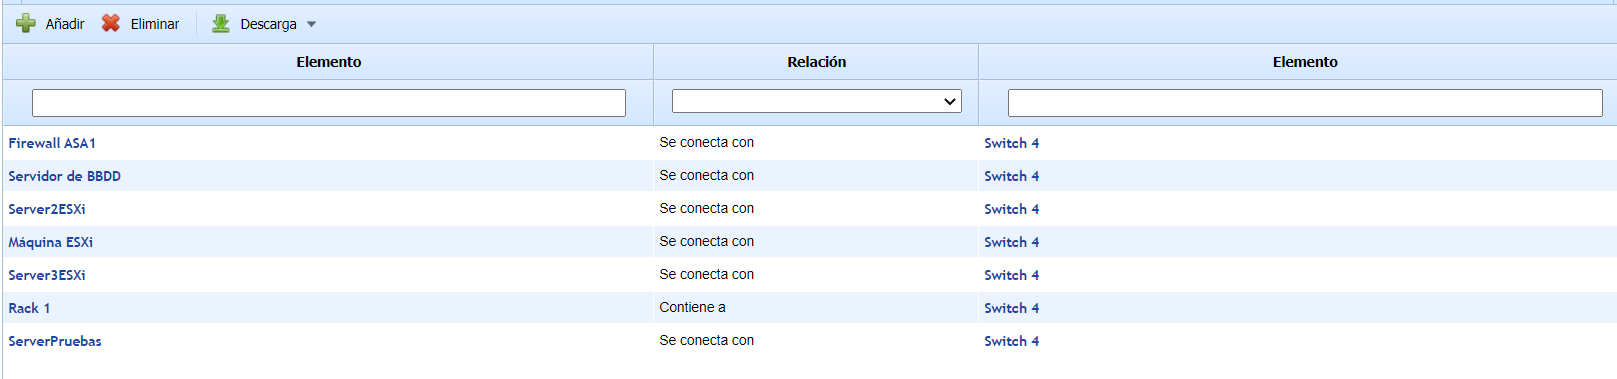Sort by the Relación column header
1617x379 pixels.
pos(816,62)
